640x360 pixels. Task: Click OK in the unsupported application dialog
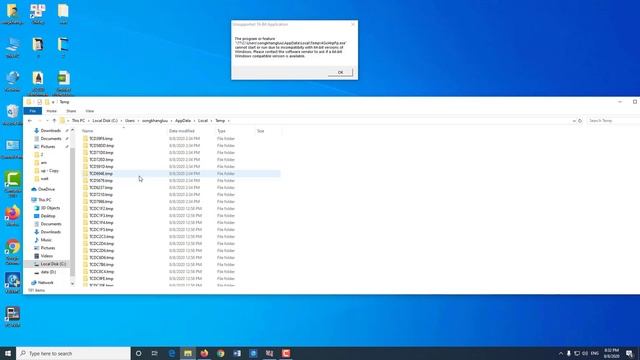tap(340, 72)
